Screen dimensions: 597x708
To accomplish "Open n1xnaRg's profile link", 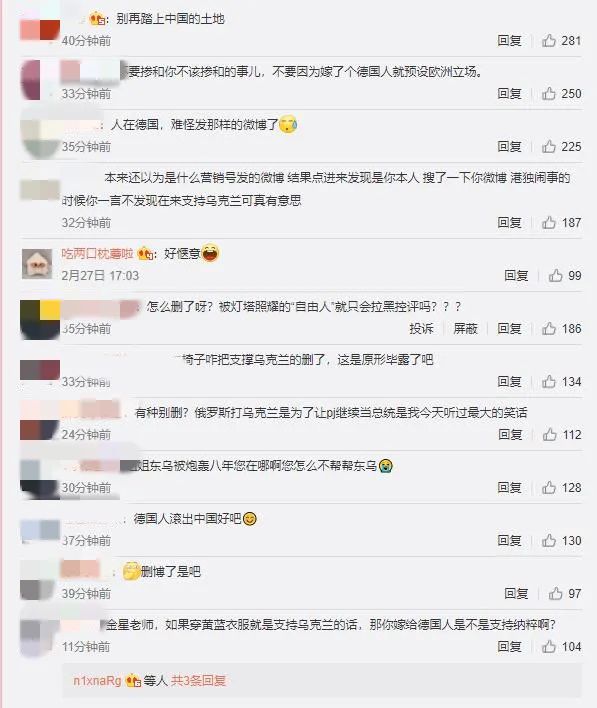I will pyautogui.click(x=97, y=680).
